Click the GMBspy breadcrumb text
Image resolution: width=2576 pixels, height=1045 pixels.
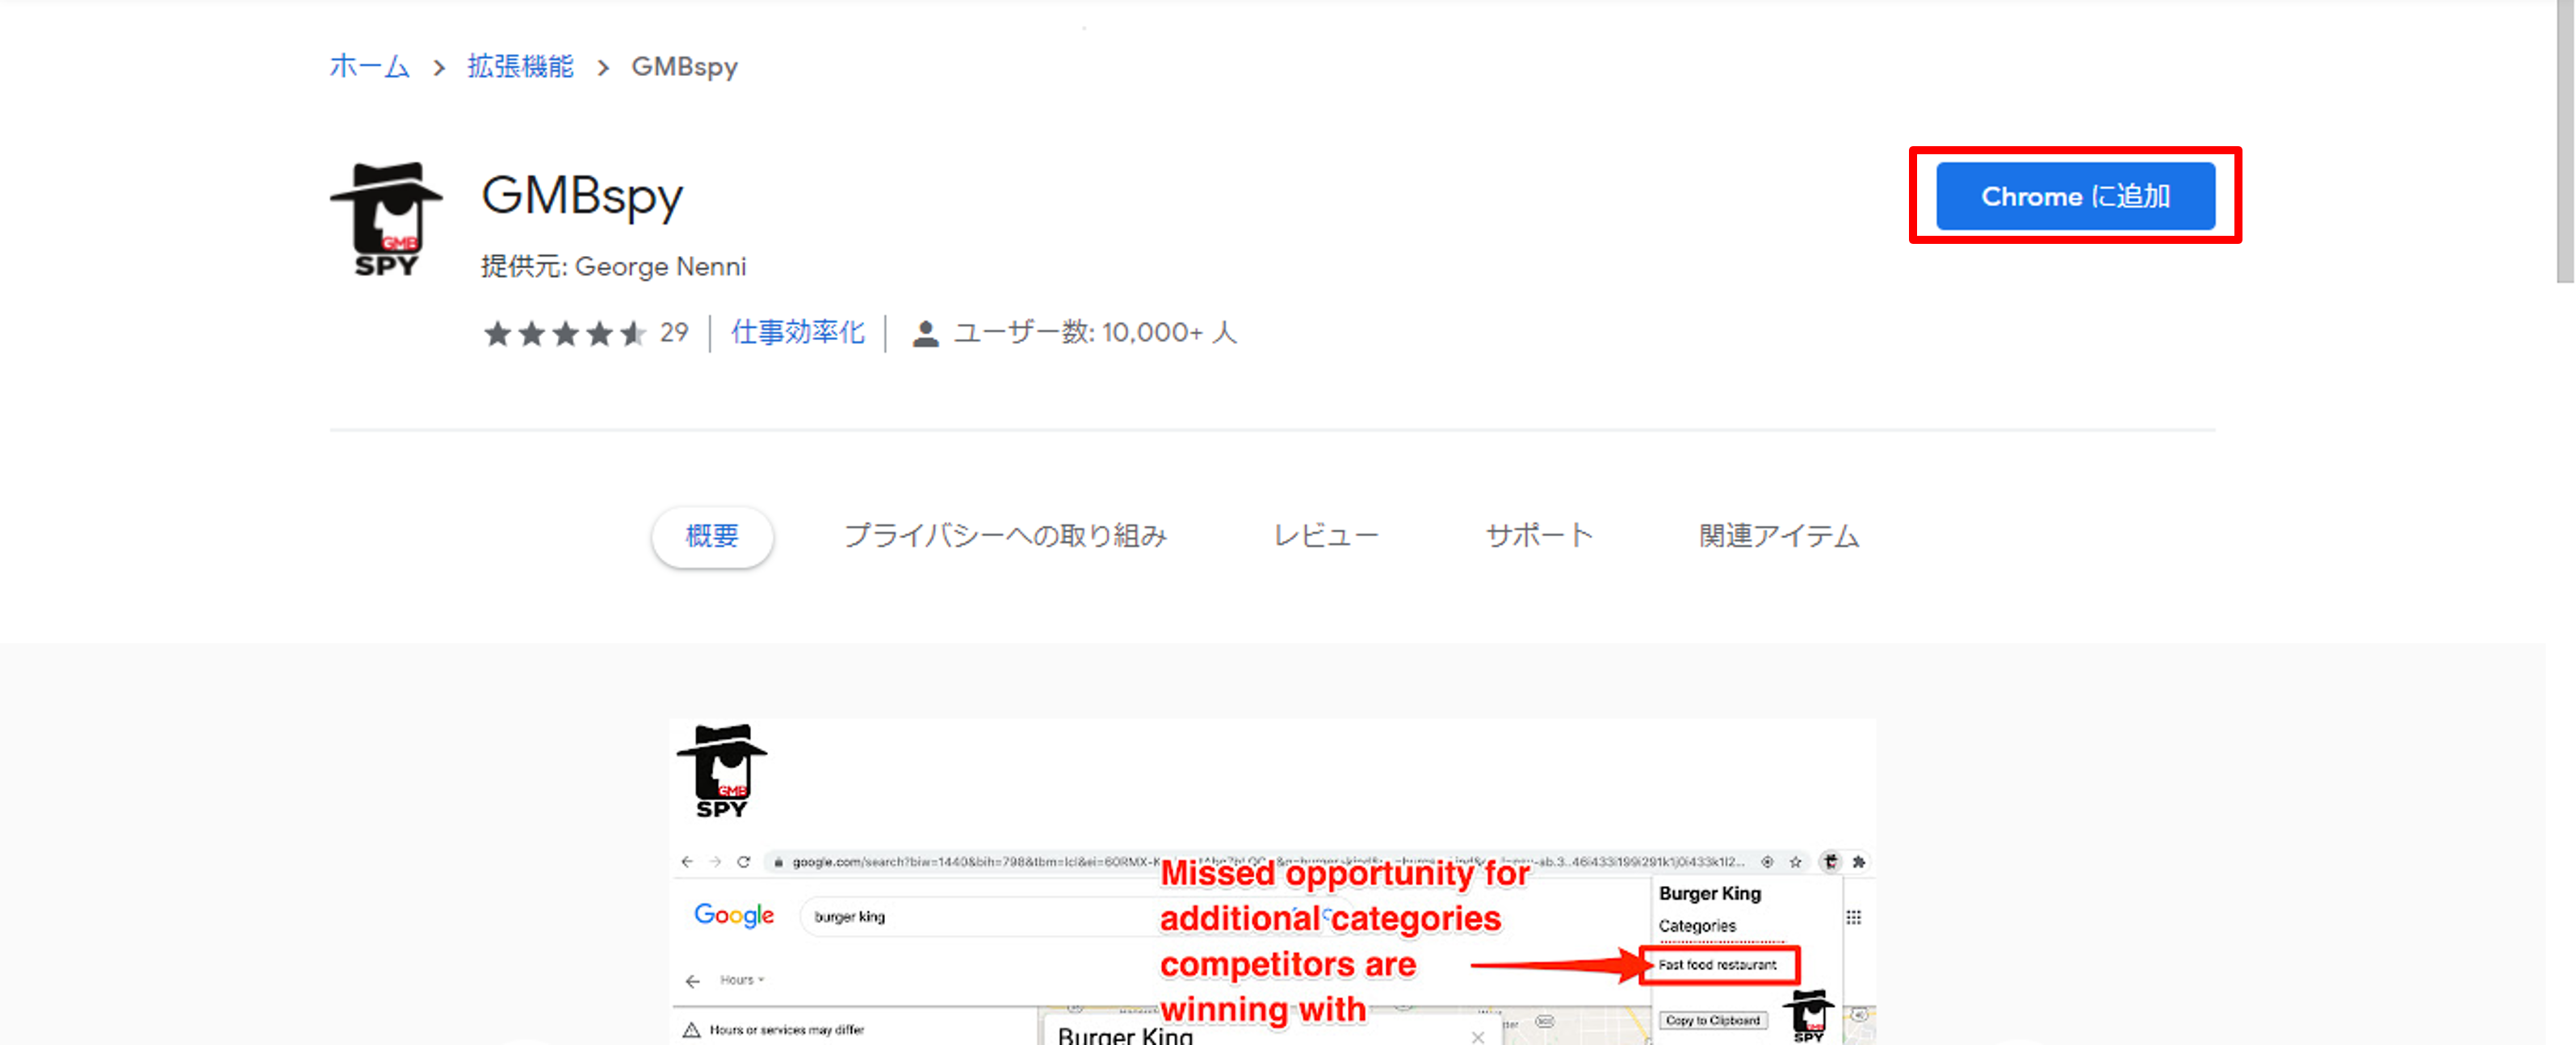point(684,67)
